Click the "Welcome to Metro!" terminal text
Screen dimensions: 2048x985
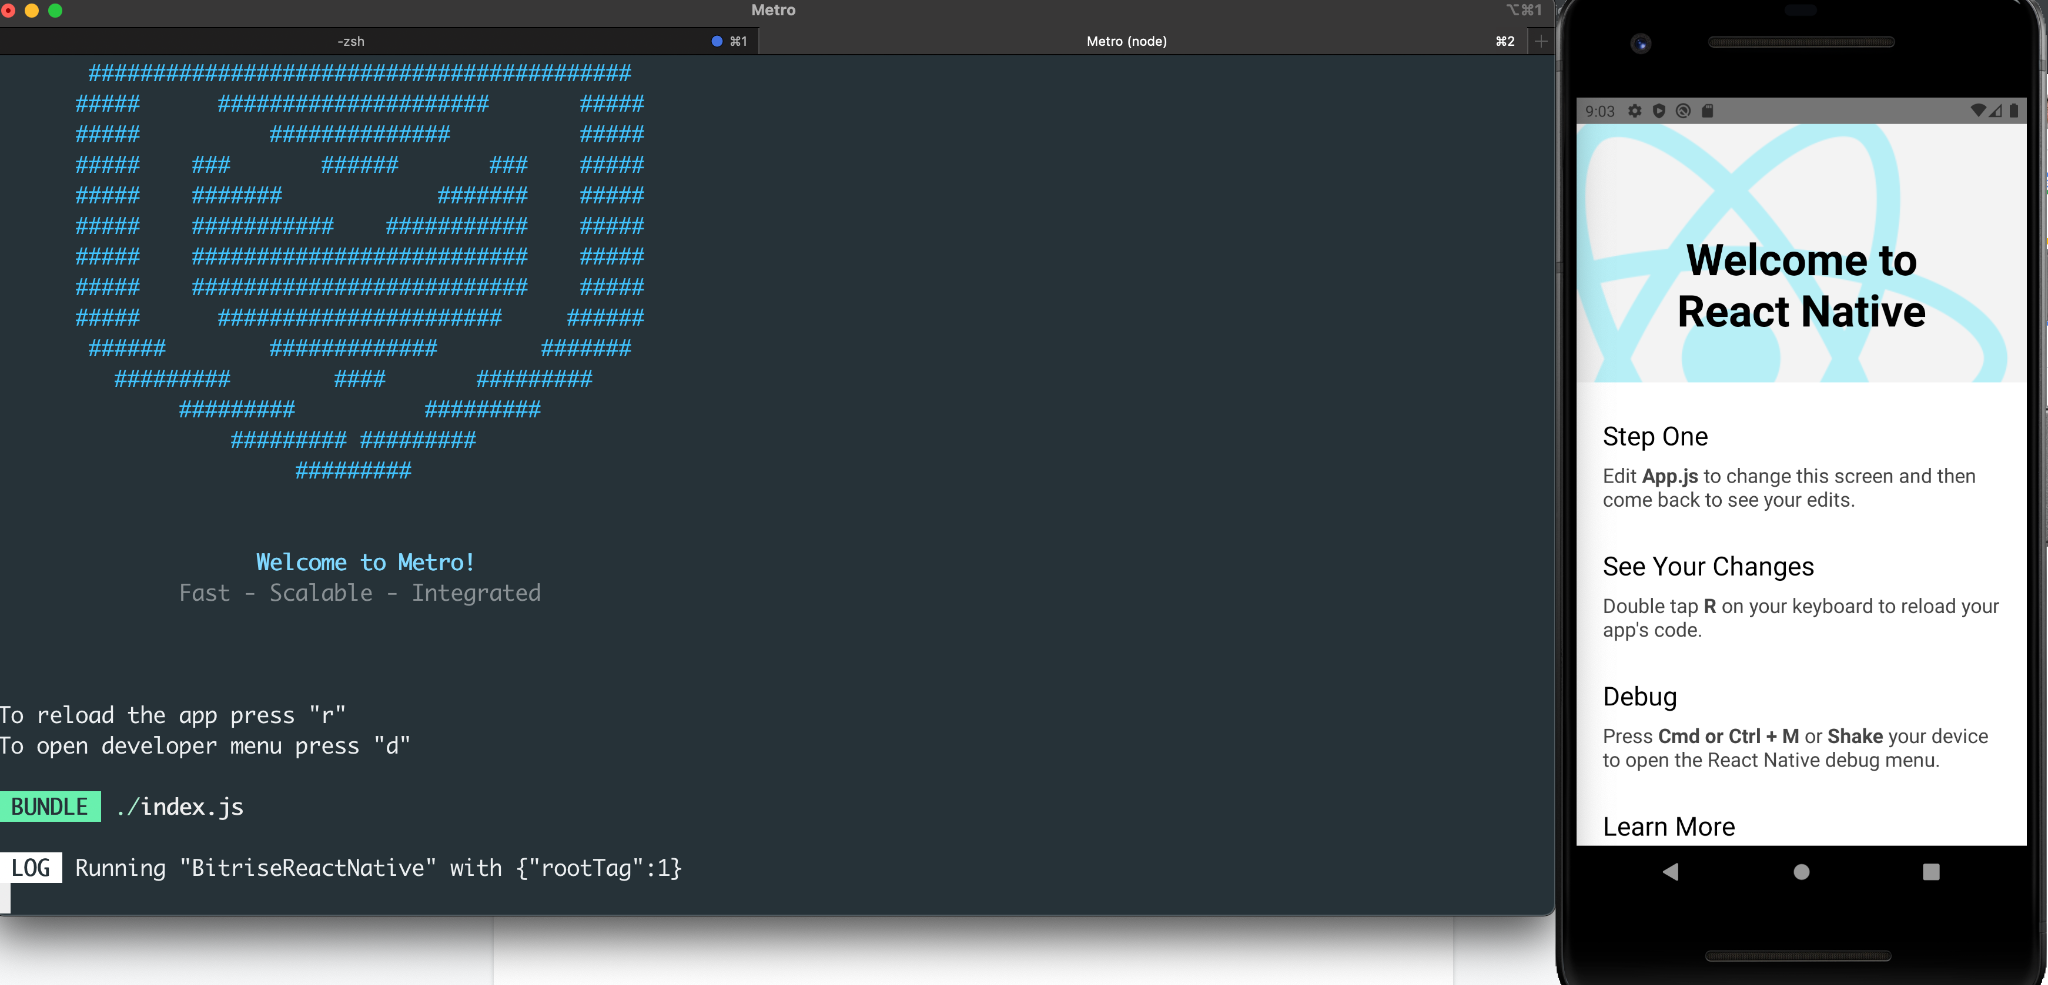(x=365, y=562)
